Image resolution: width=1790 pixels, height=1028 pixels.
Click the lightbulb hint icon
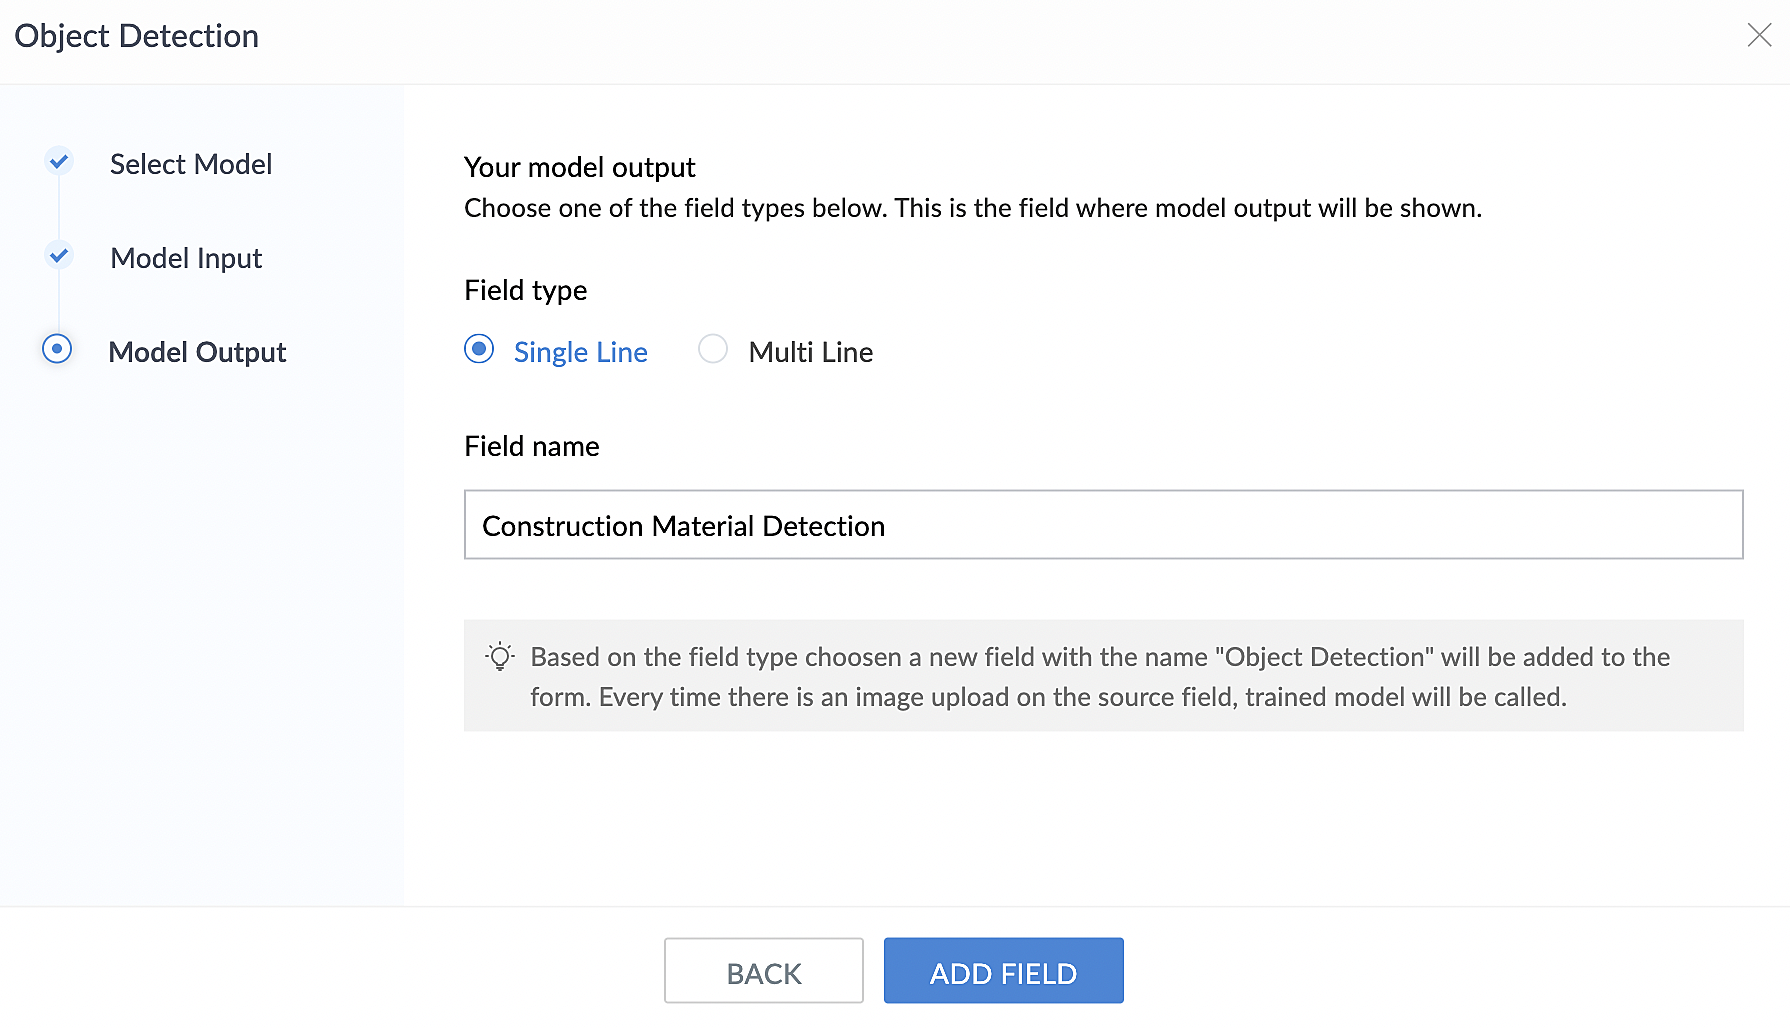coord(499,657)
